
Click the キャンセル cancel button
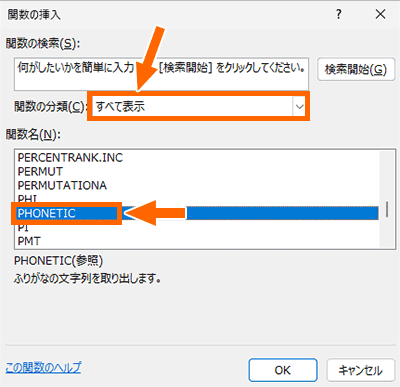click(x=360, y=370)
